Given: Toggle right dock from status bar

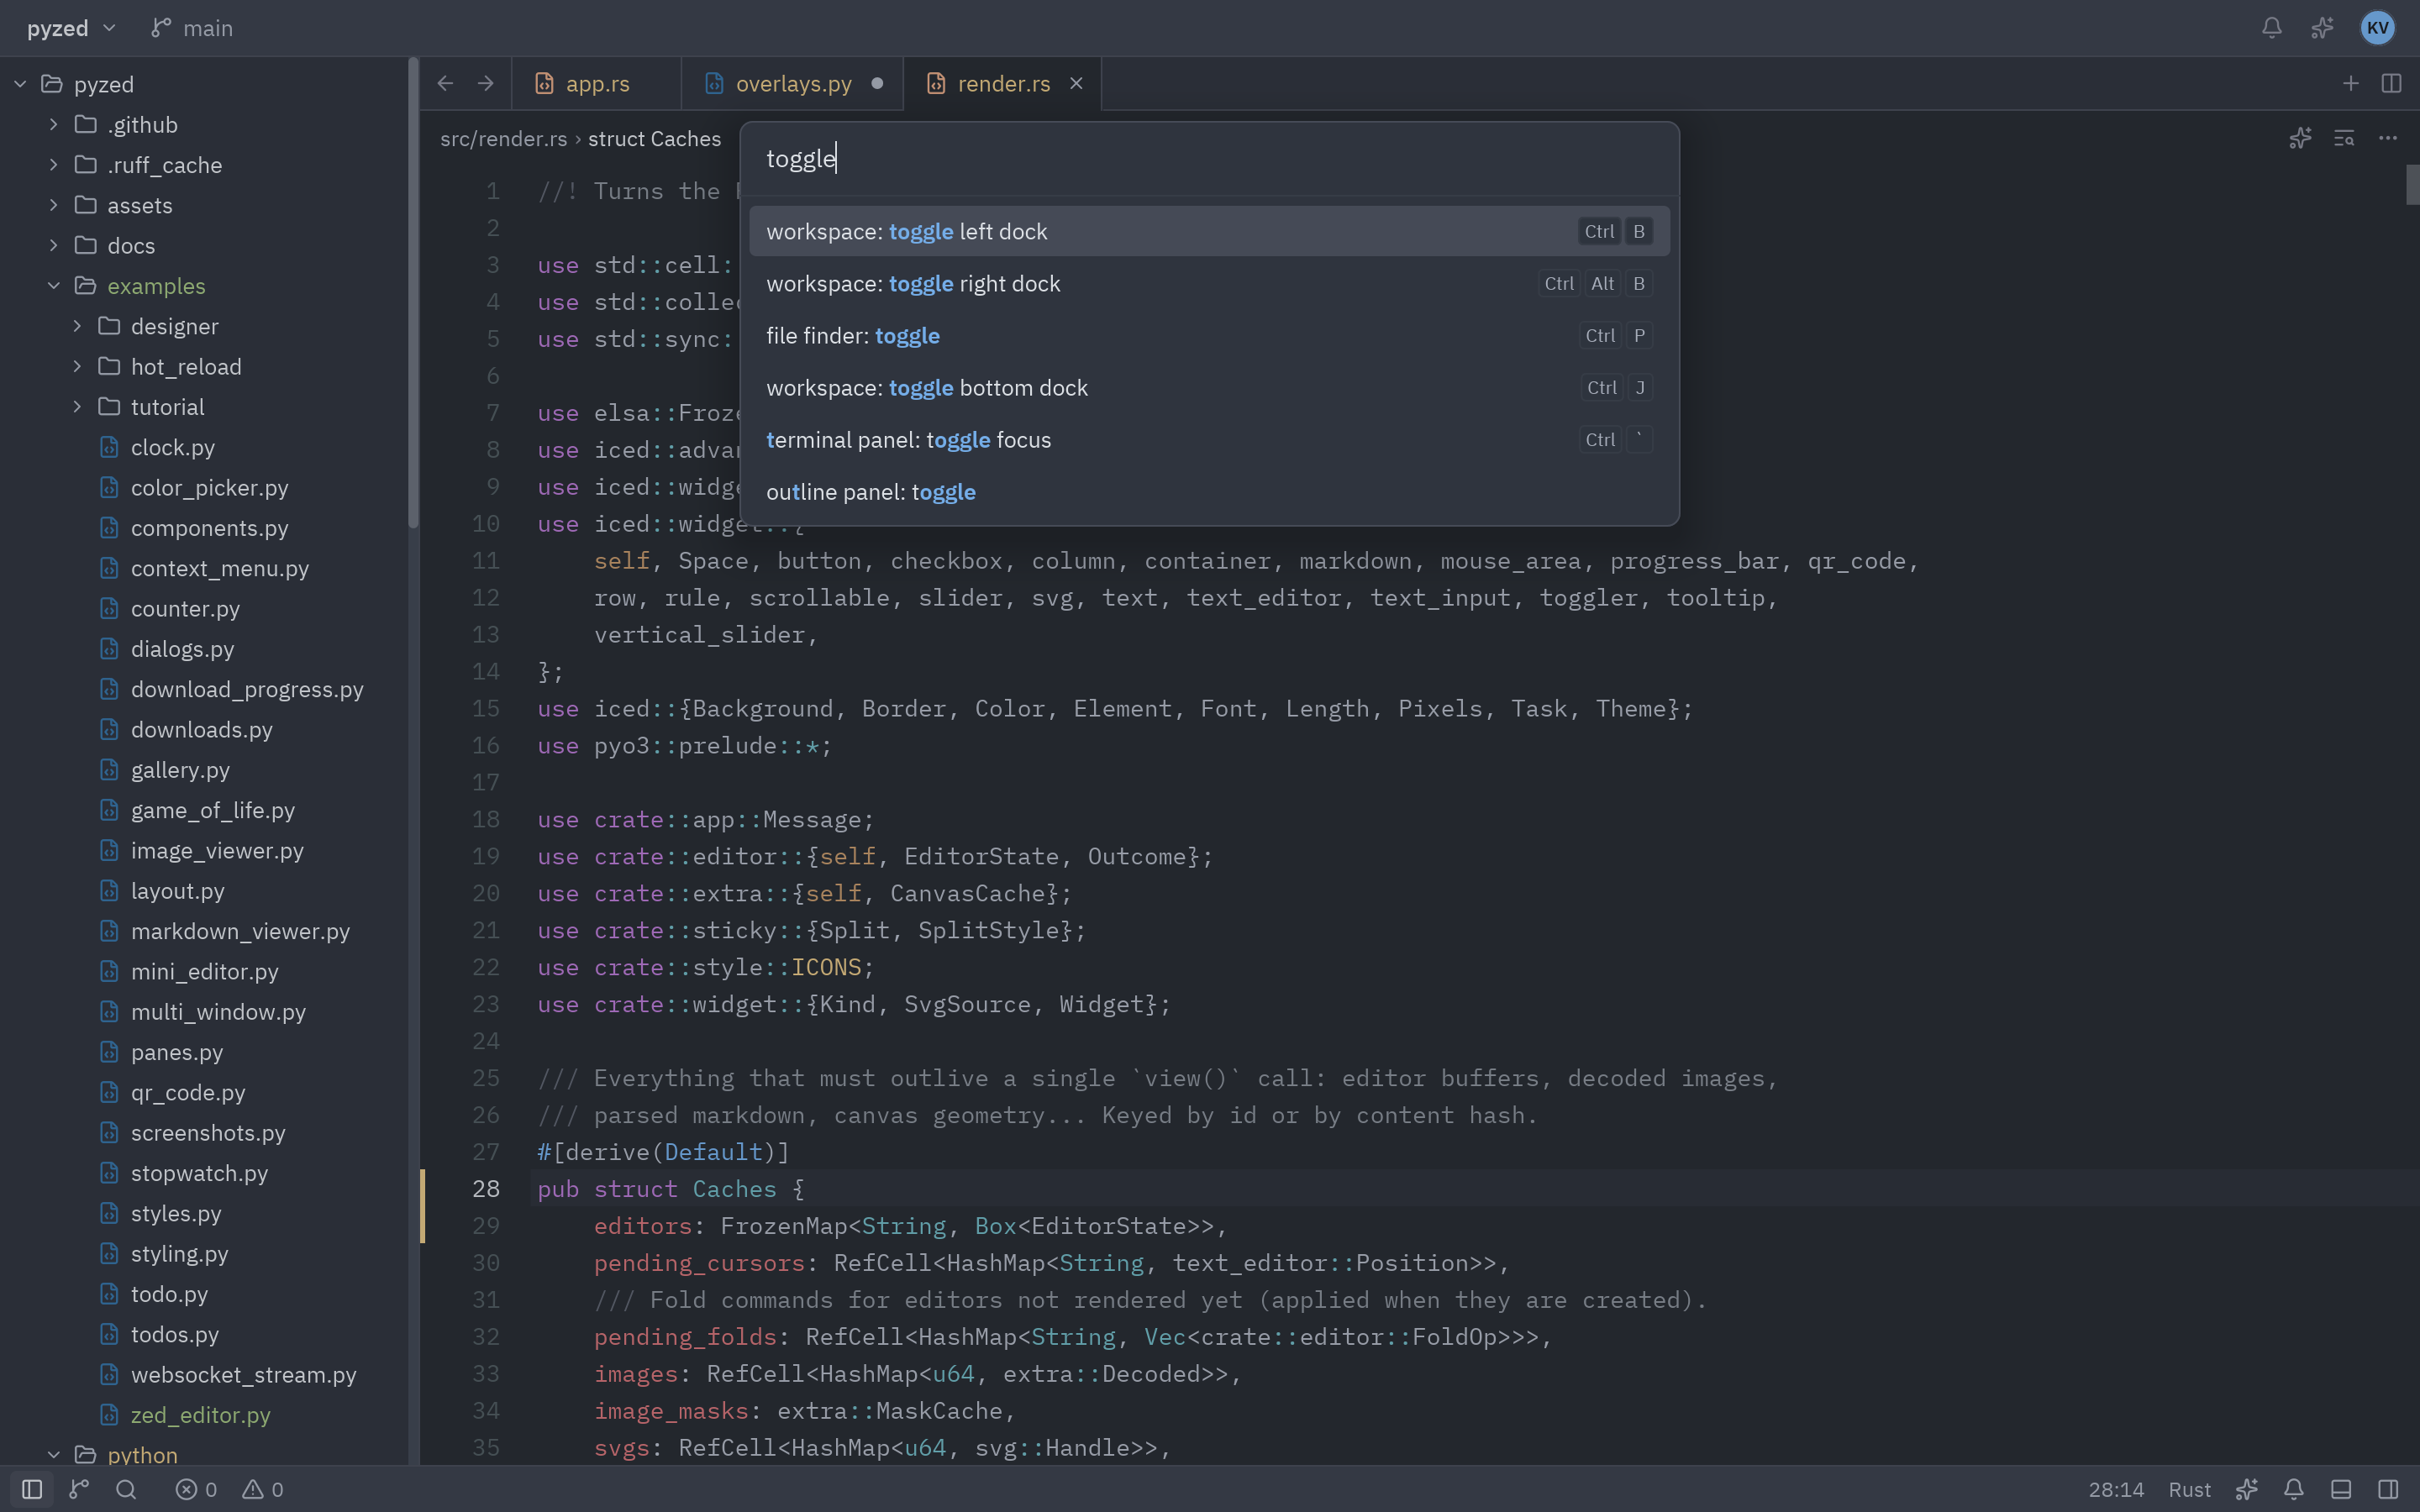Looking at the screenshot, I should [x=2388, y=1489].
